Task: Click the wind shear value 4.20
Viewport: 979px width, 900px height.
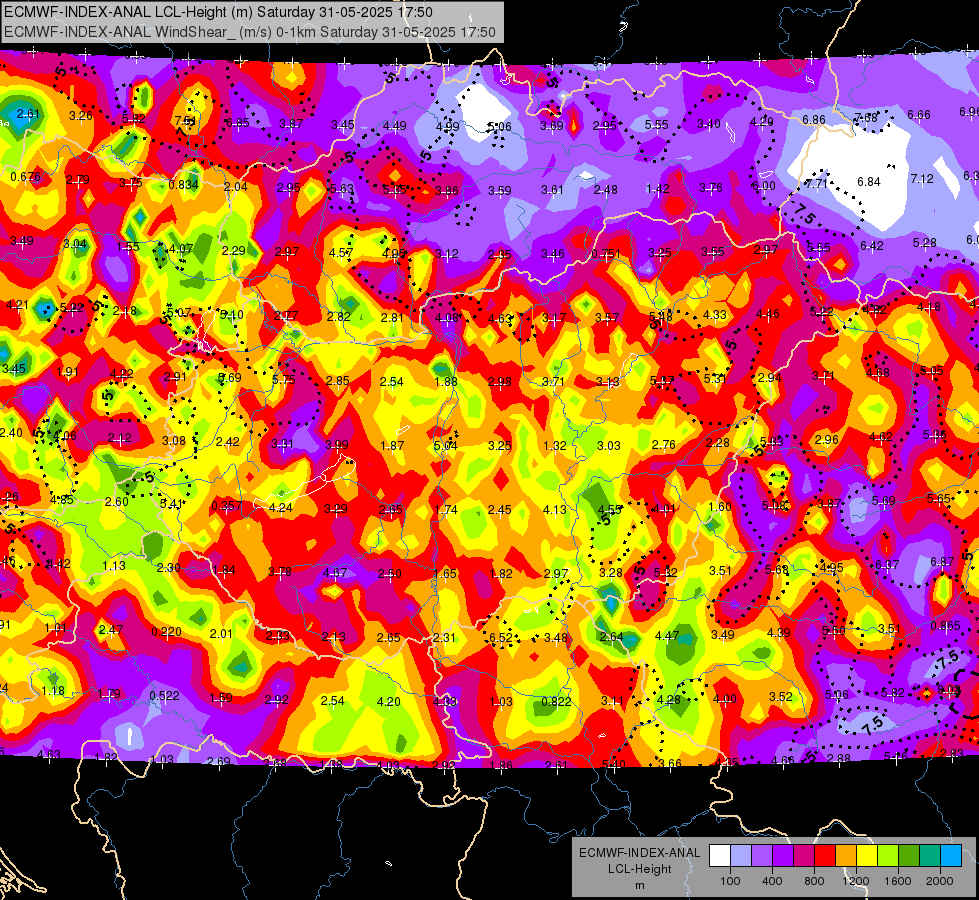Action: pos(388,701)
